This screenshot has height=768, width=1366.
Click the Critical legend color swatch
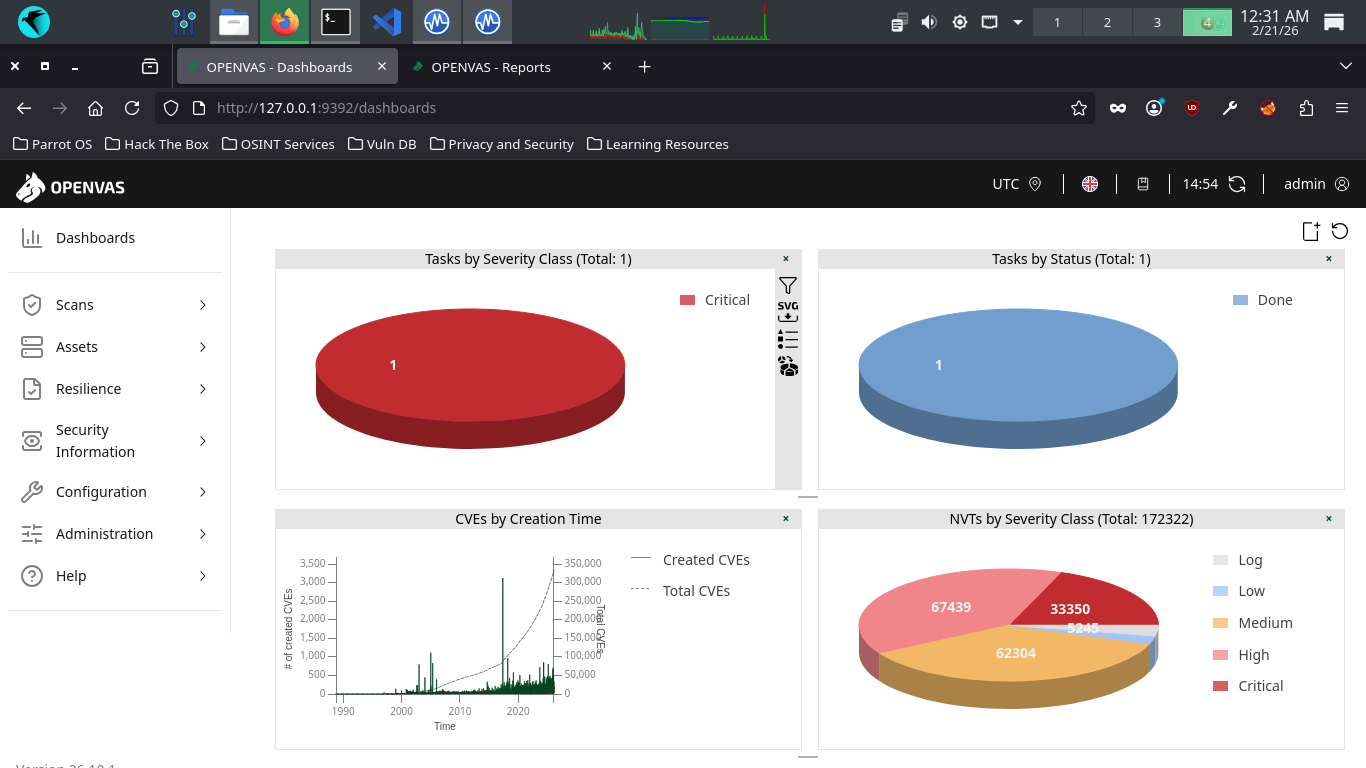click(x=687, y=300)
